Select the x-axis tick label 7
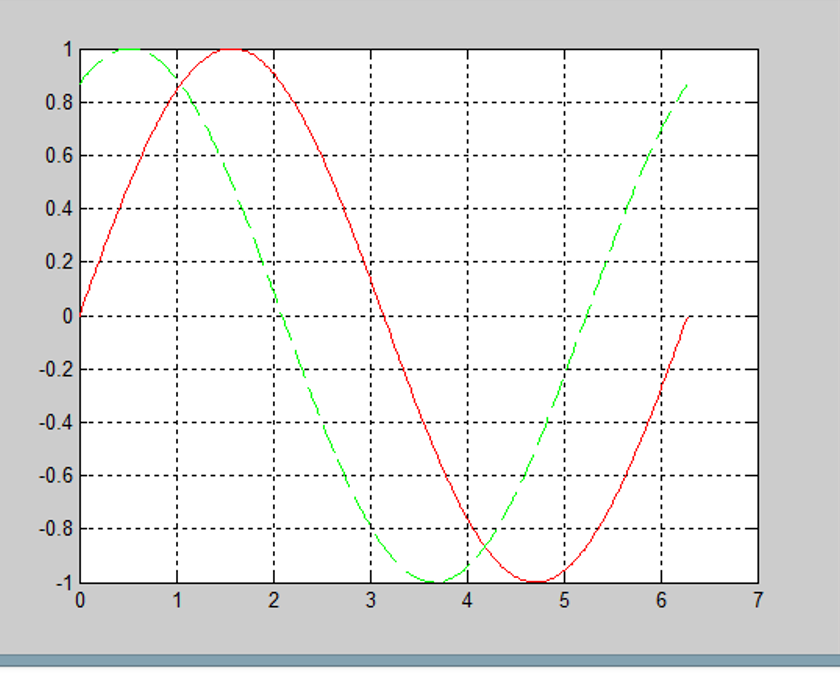 point(758,601)
